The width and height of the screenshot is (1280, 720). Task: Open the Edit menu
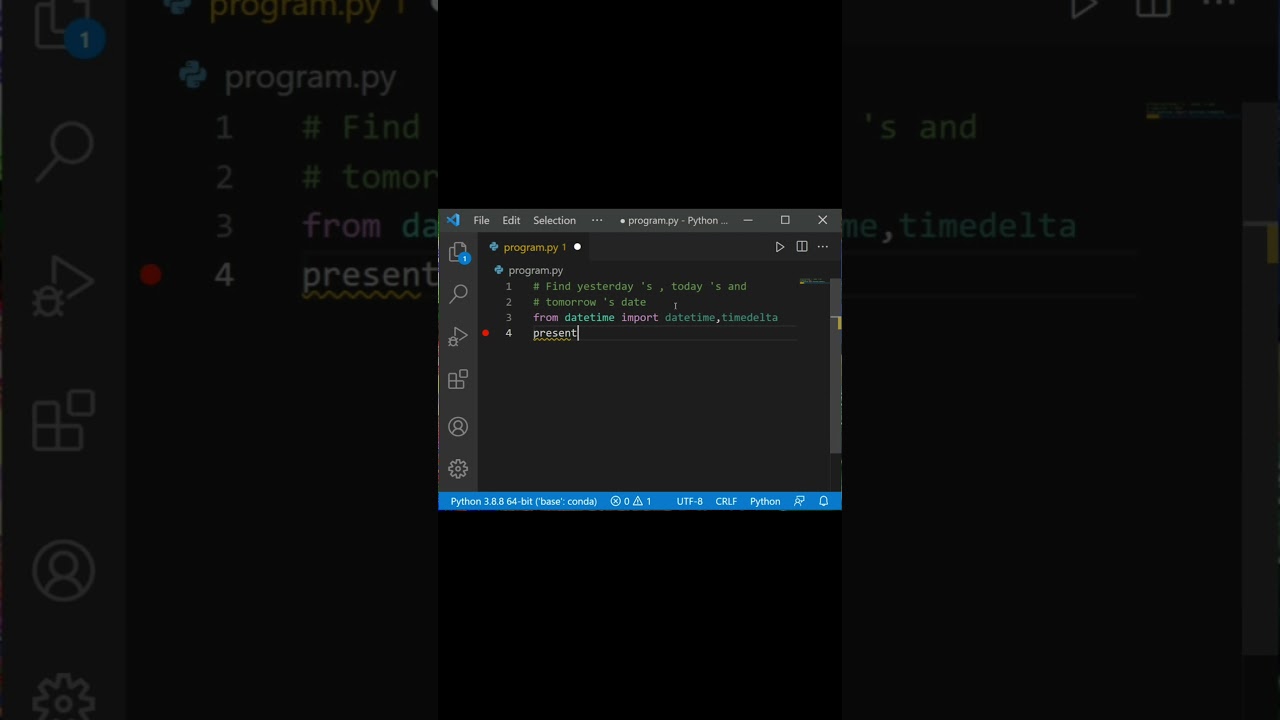(511, 220)
